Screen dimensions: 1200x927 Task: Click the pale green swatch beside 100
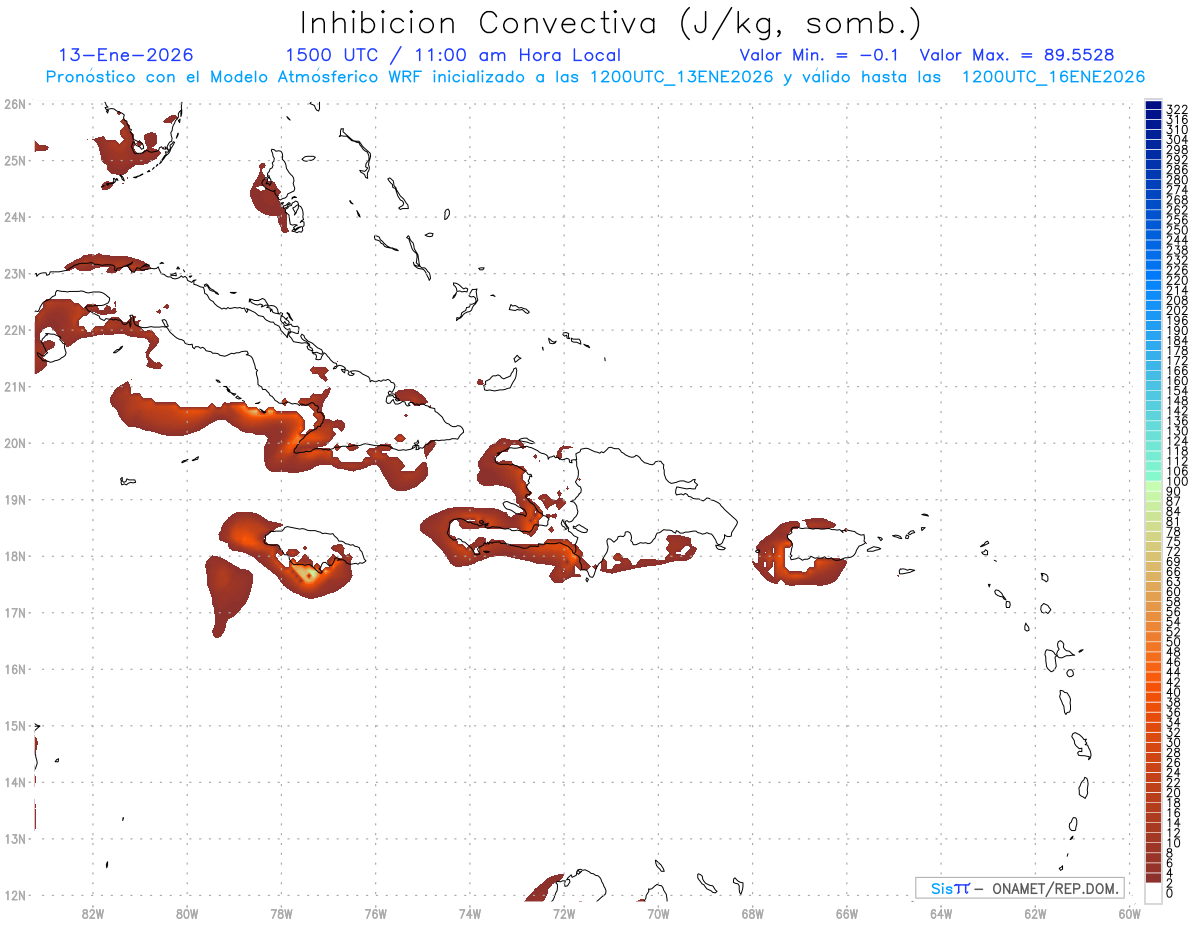pos(1153,485)
